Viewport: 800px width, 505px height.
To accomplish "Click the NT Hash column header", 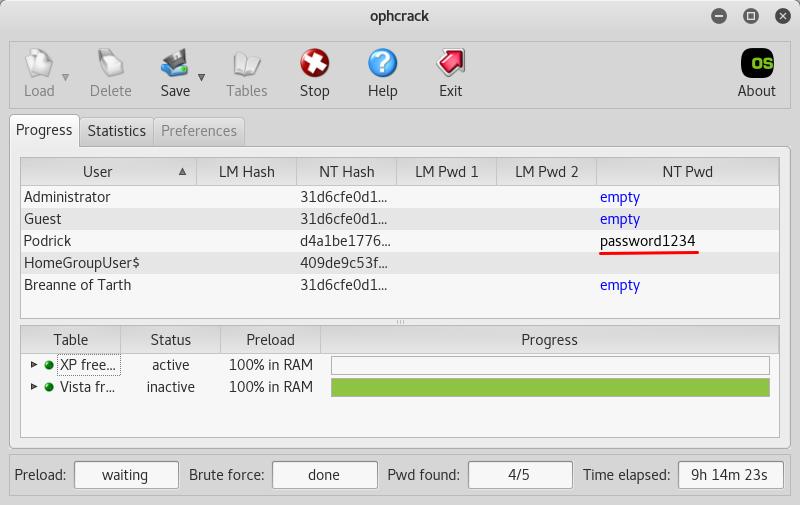I will coord(346,172).
